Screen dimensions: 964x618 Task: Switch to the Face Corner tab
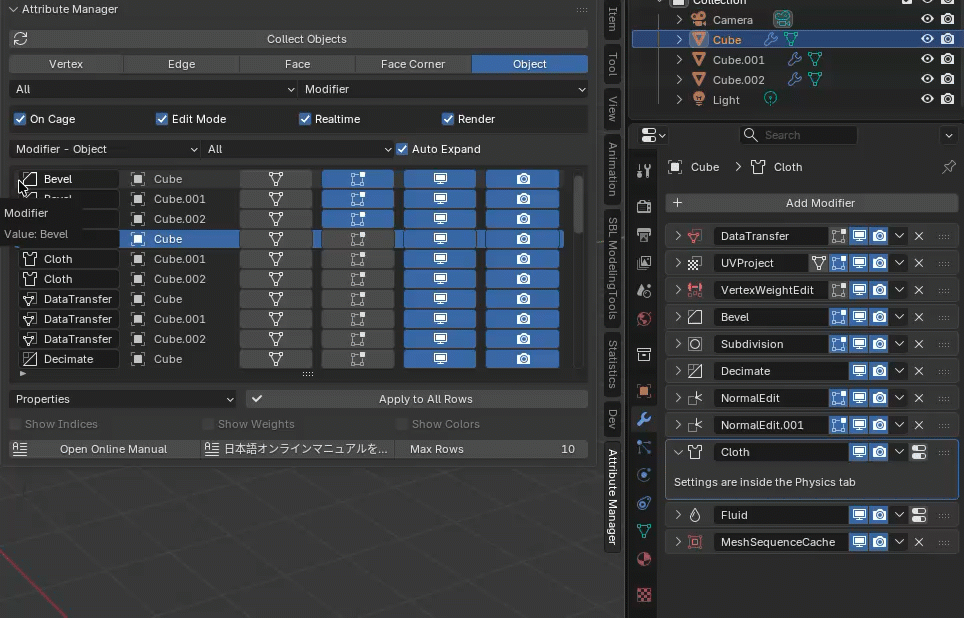[x=413, y=64]
